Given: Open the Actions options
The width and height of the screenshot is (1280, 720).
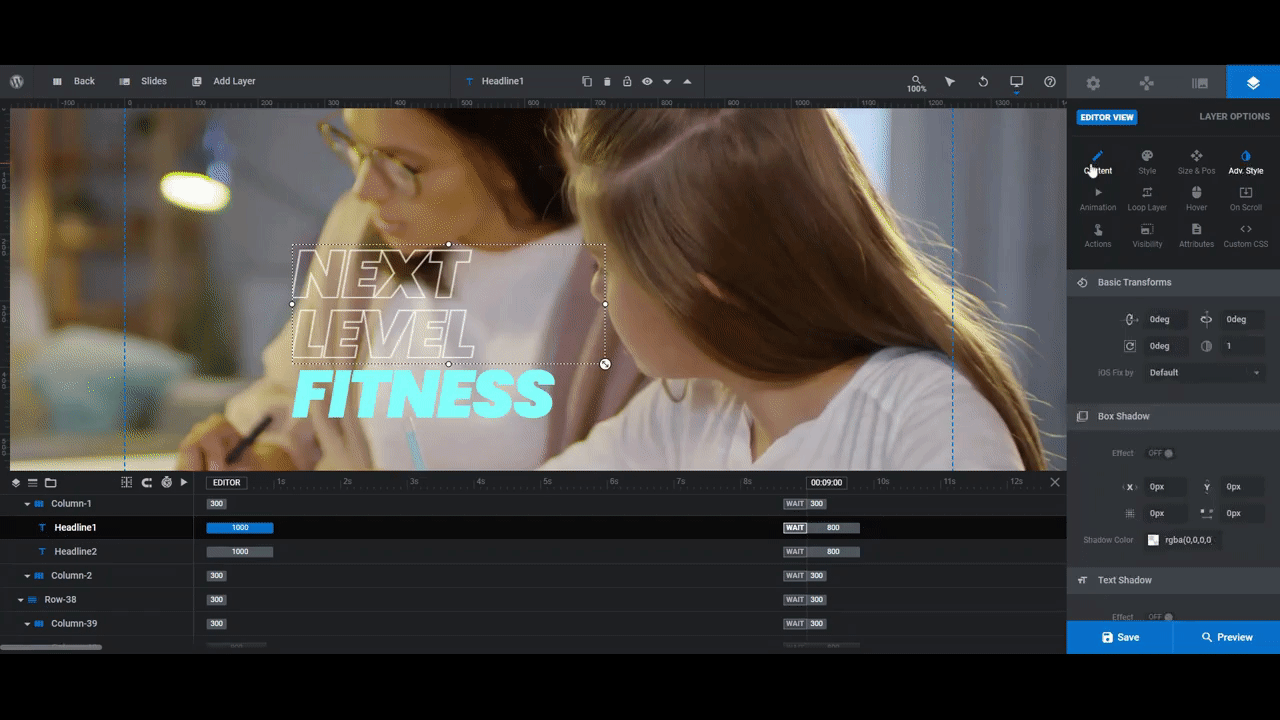Looking at the screenshot, I should [x=1098, y=236].
